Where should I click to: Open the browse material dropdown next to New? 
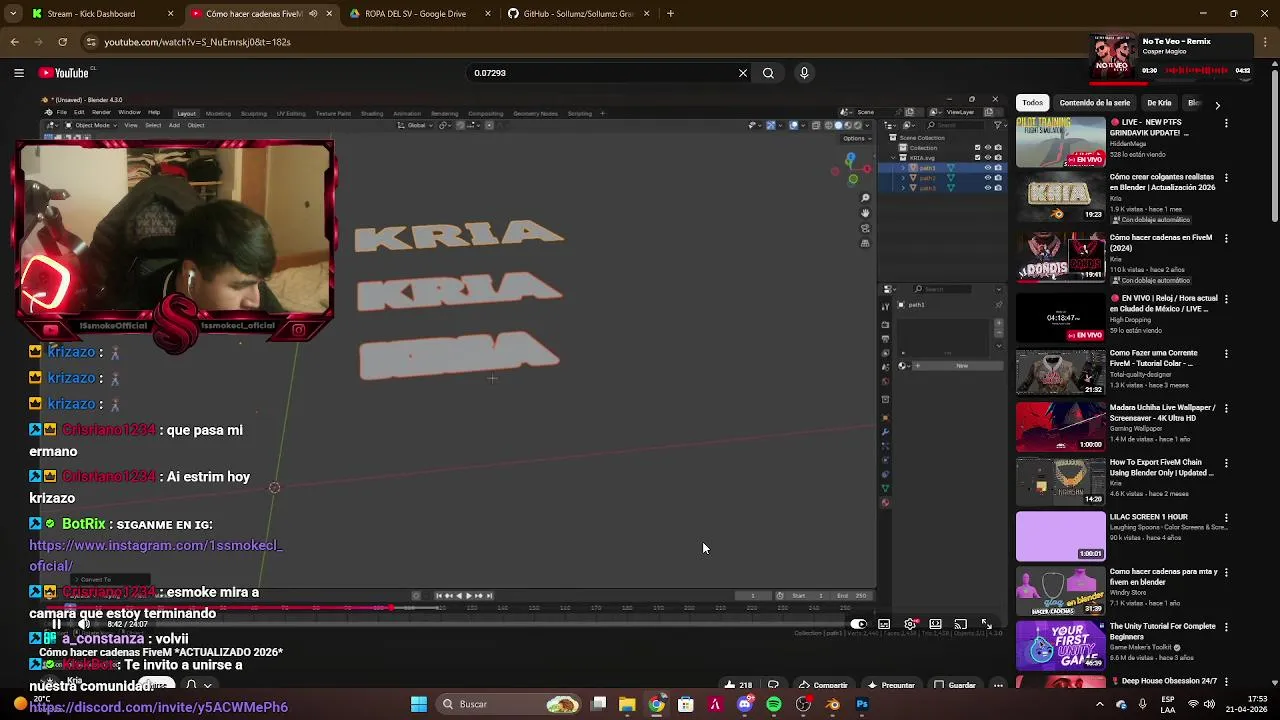(903, 366)
